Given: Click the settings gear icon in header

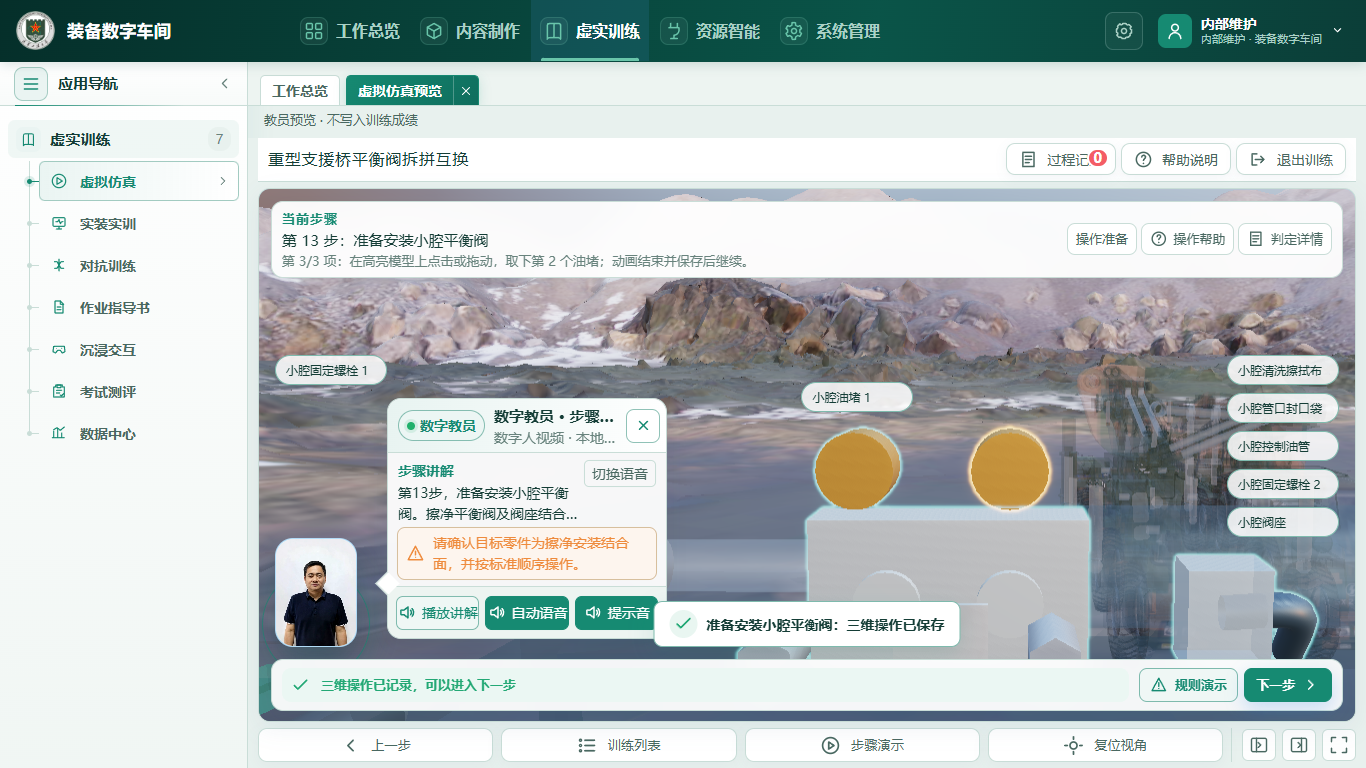Looking at the screenshot, I should click(1123, 31).
